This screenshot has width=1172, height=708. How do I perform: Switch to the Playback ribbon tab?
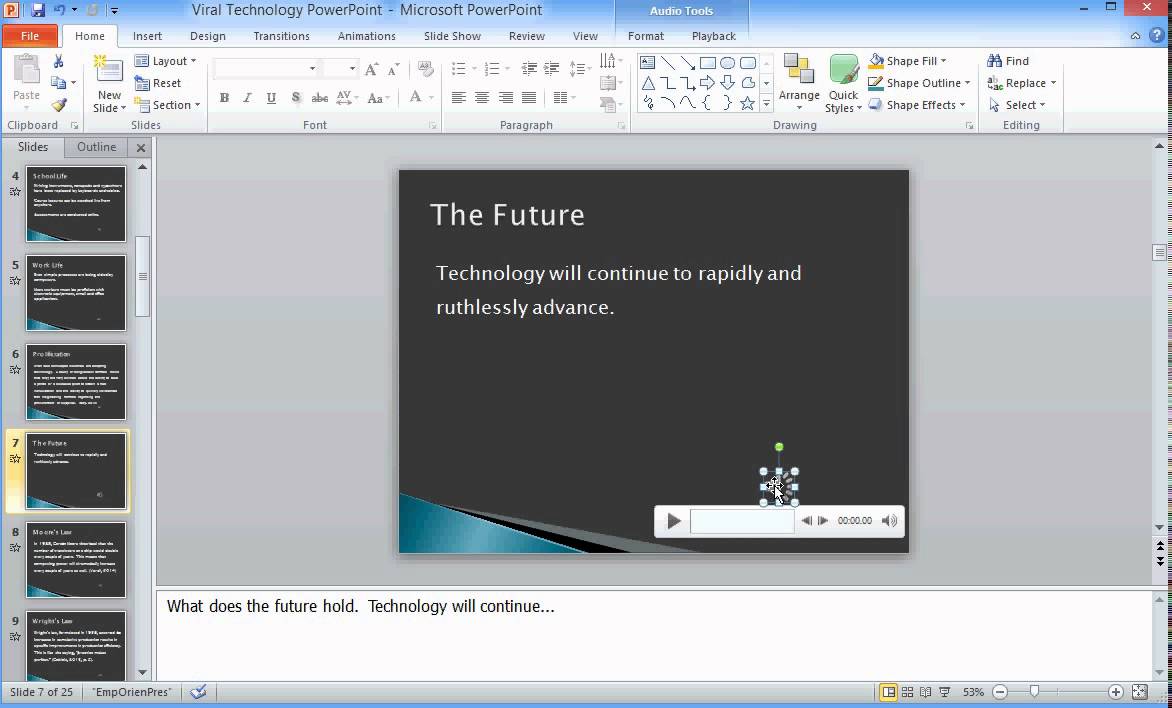point(714,35)
